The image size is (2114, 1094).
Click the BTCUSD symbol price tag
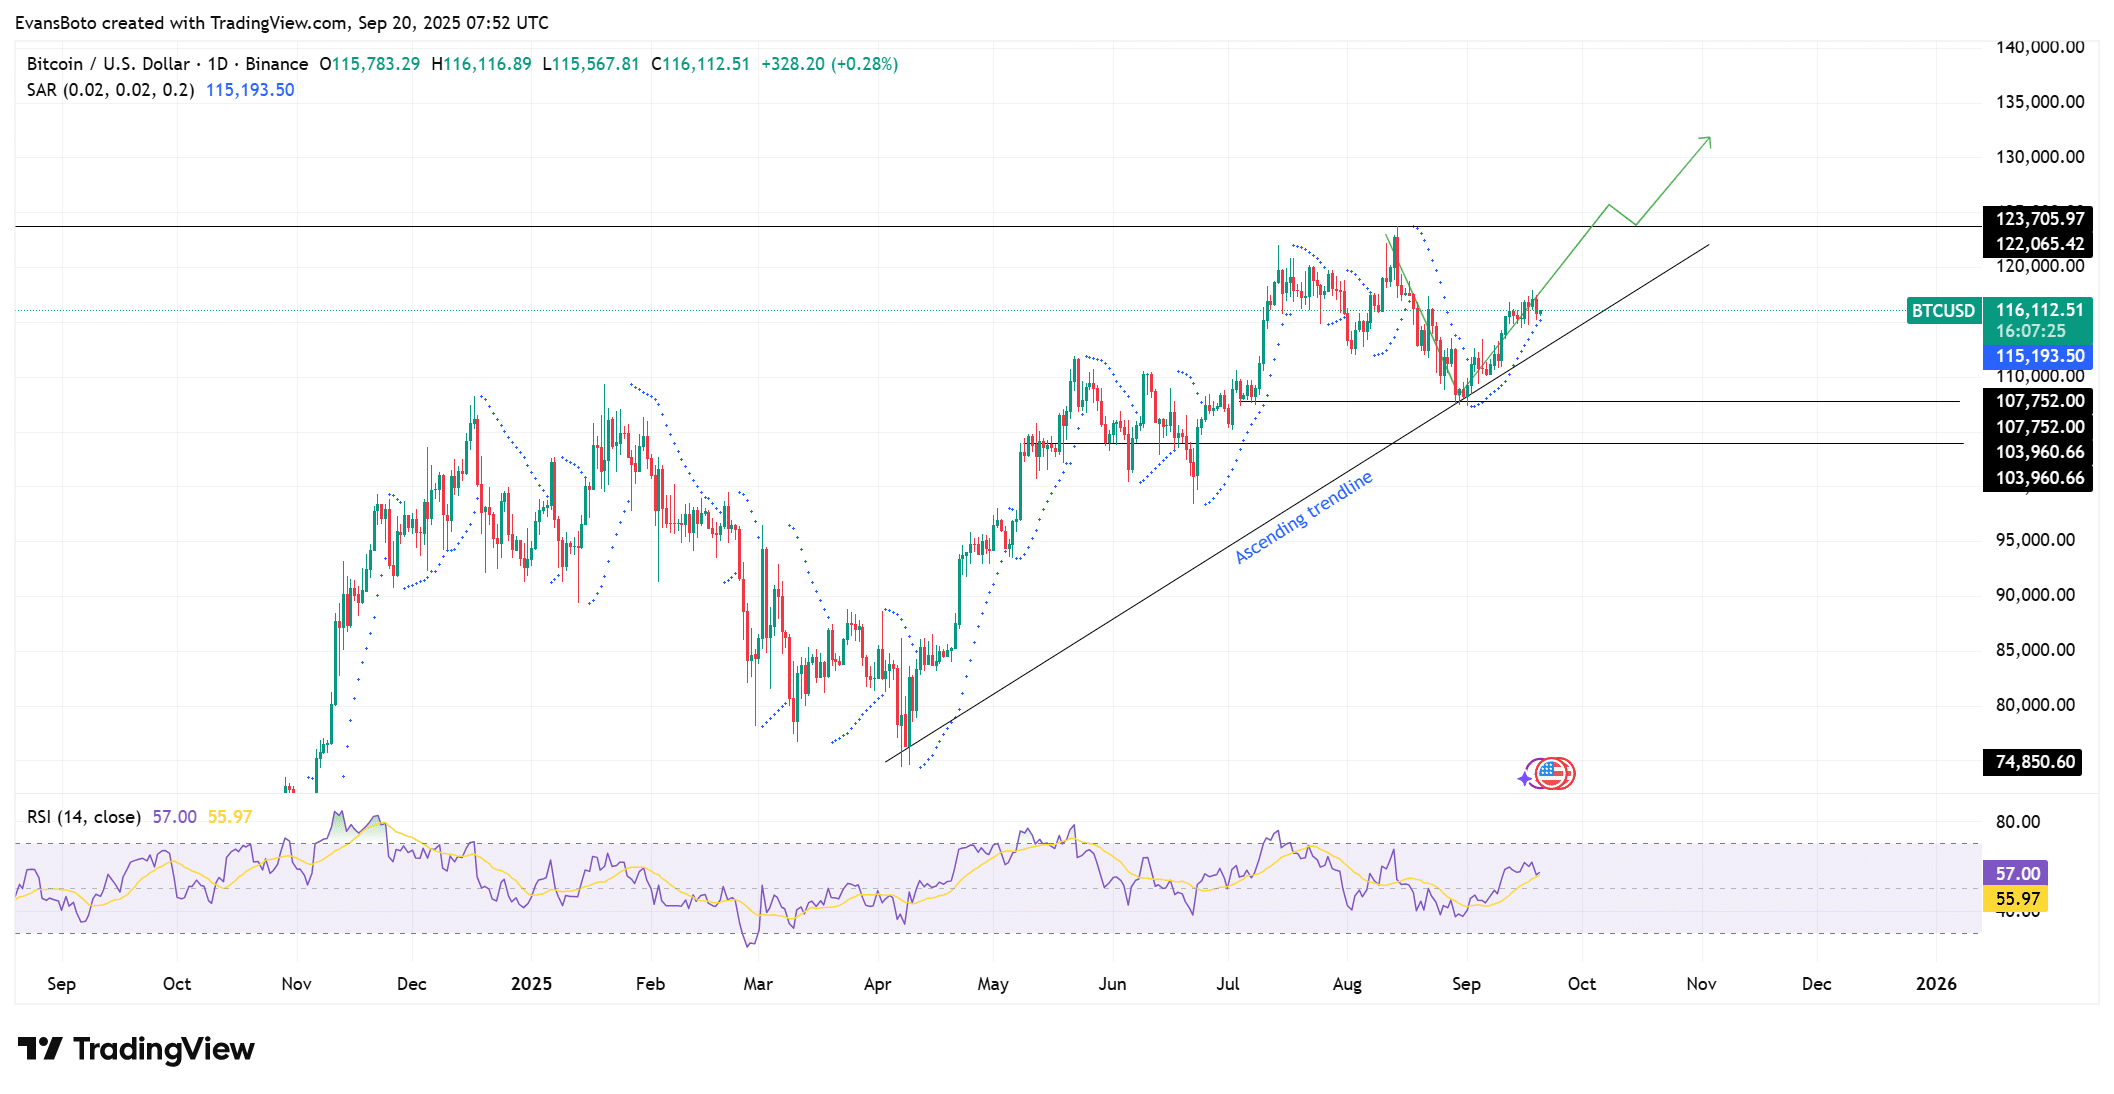point(1943,311)
